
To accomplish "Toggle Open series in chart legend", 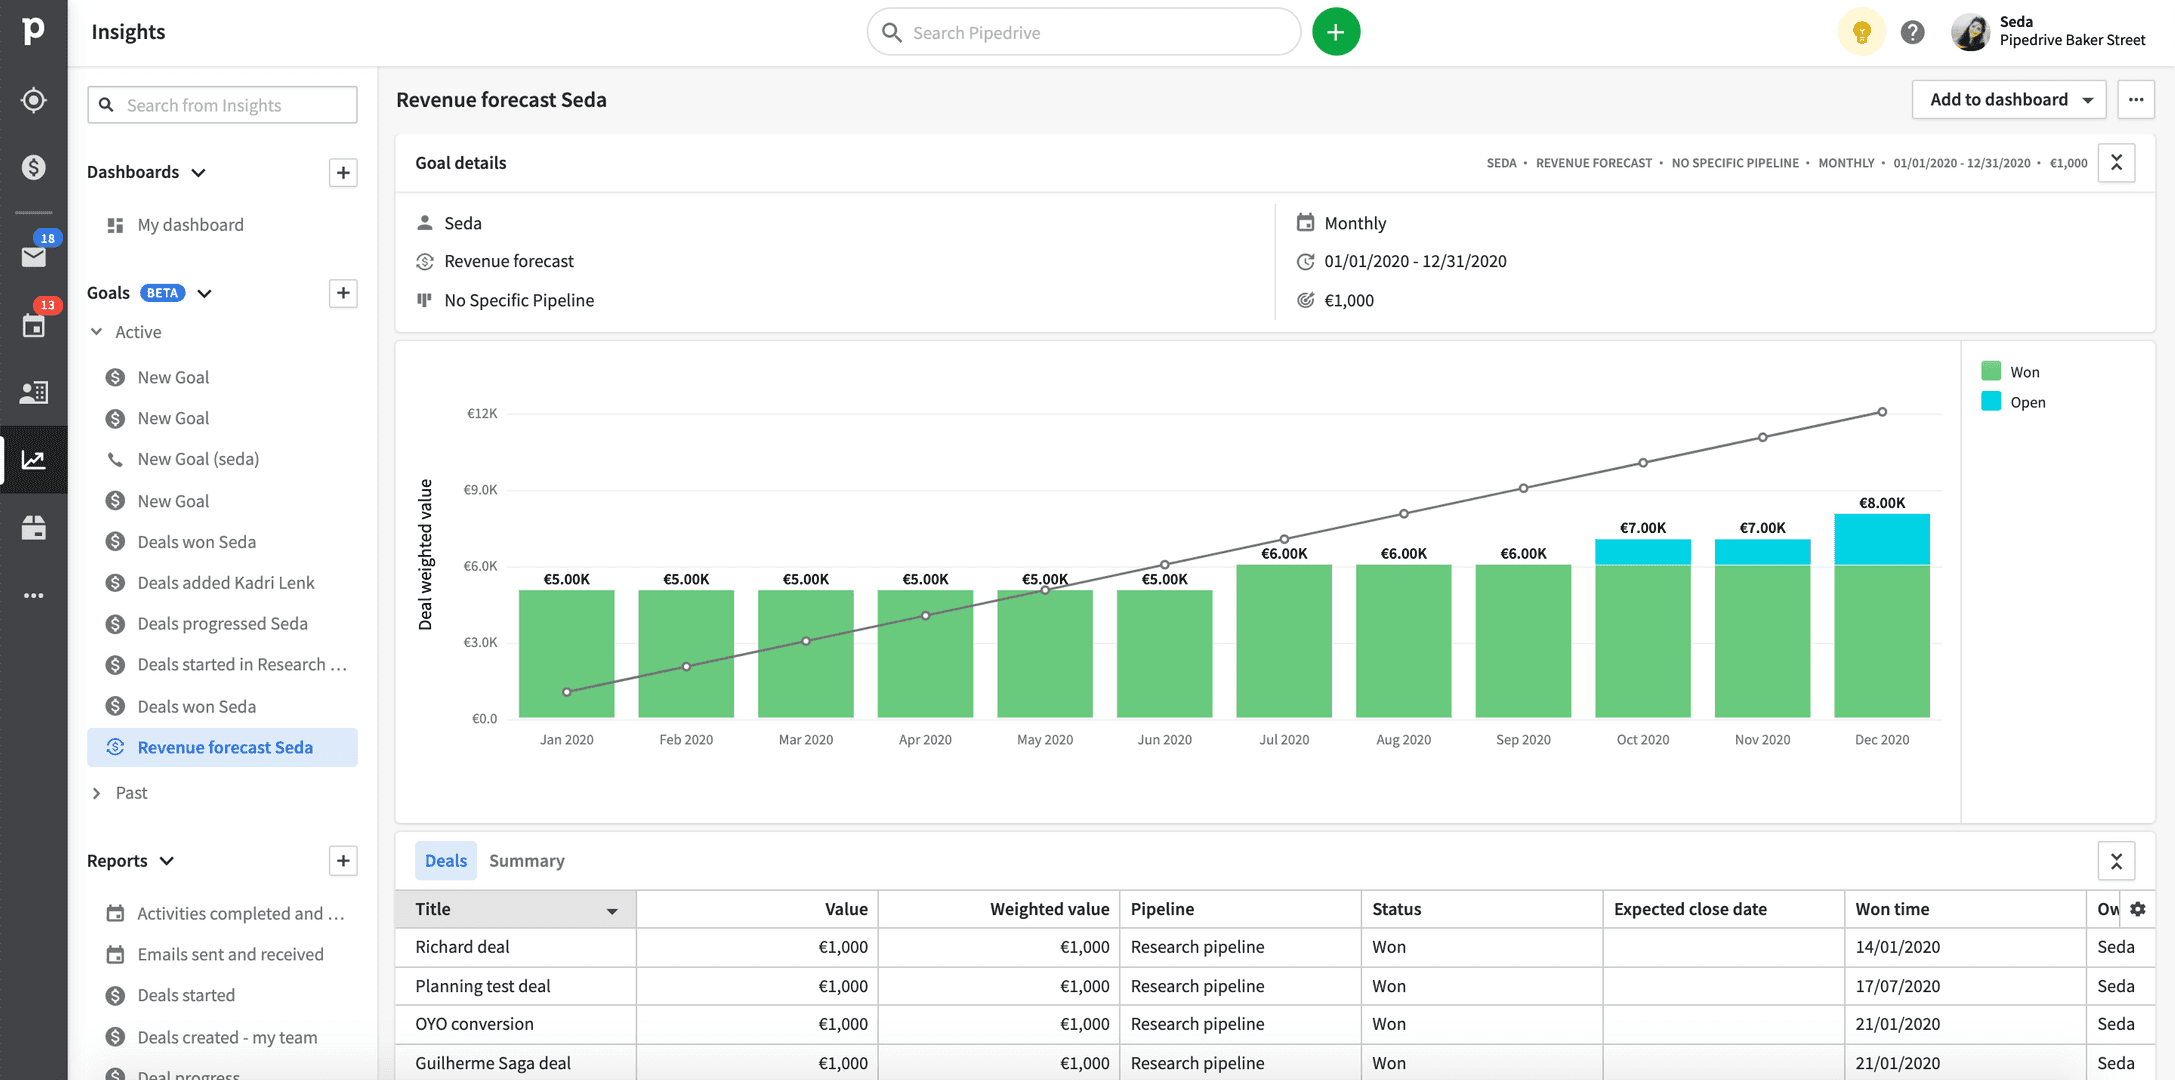I will (2013, 402).
